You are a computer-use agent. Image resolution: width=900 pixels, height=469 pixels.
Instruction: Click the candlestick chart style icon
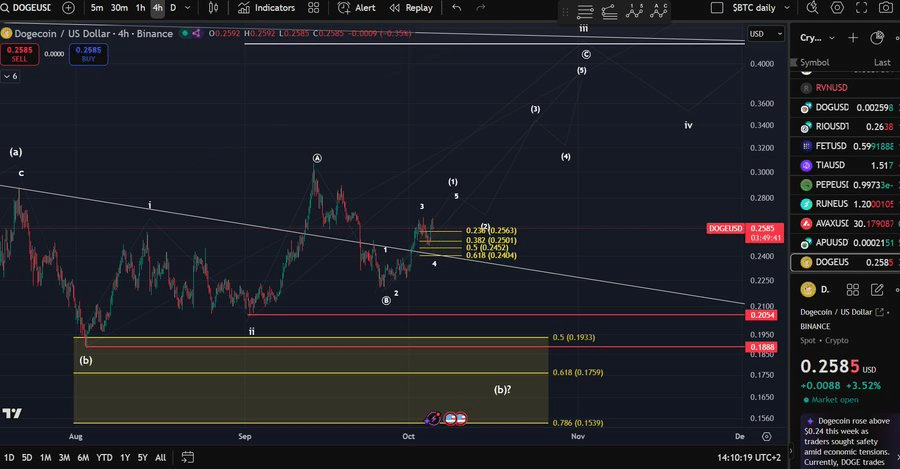214,8
